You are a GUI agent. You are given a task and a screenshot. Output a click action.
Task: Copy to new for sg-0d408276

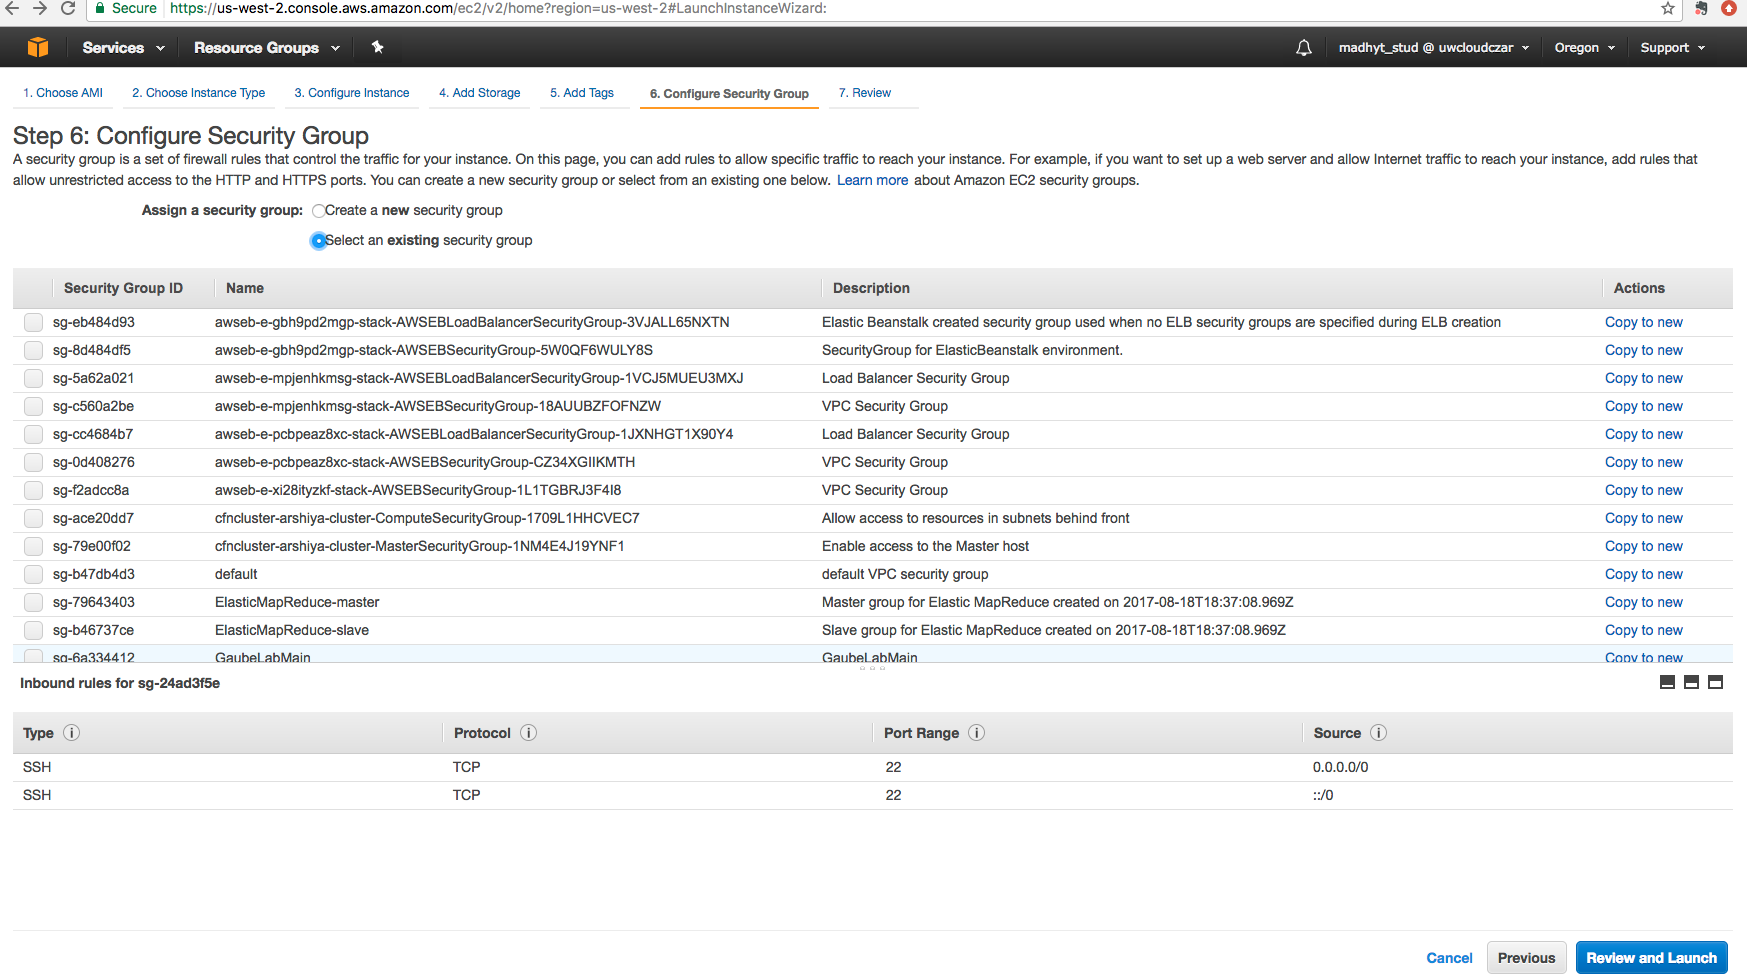click(1643, 463)
